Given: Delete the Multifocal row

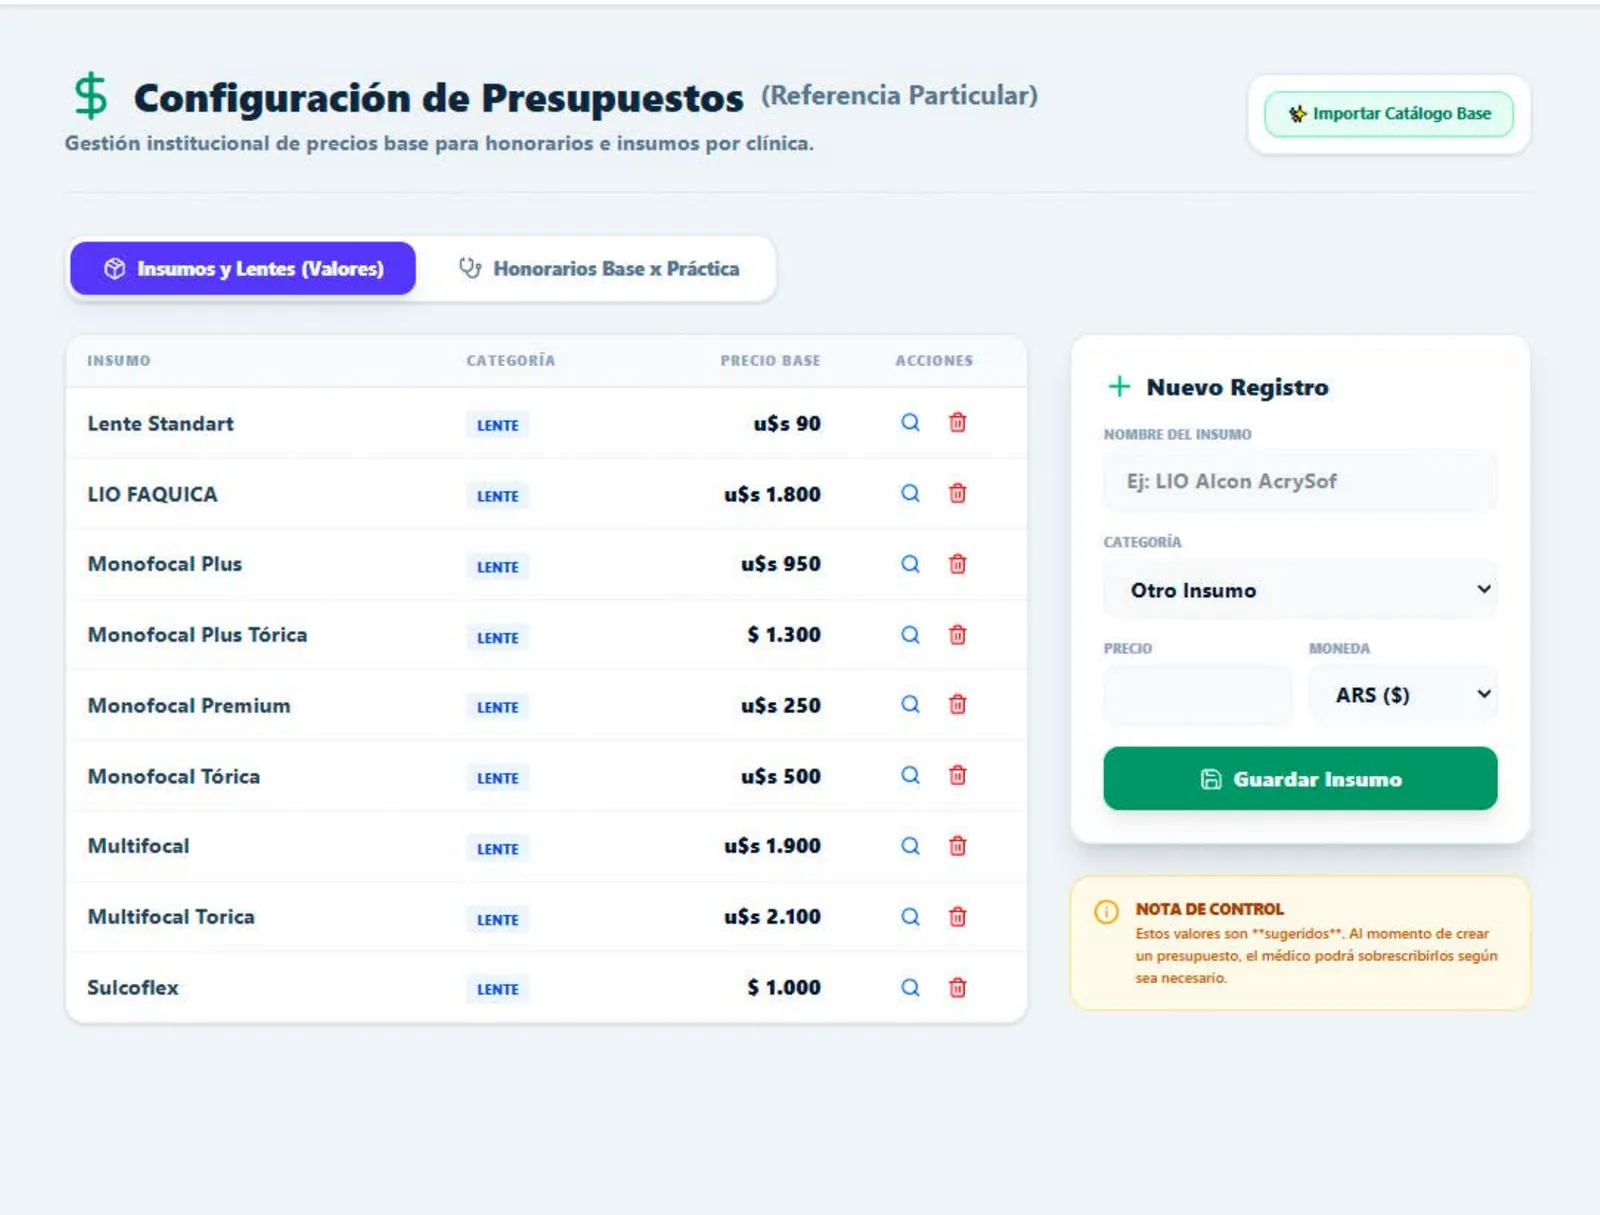Looking at the screenshot, I should [x=957, y=846].
